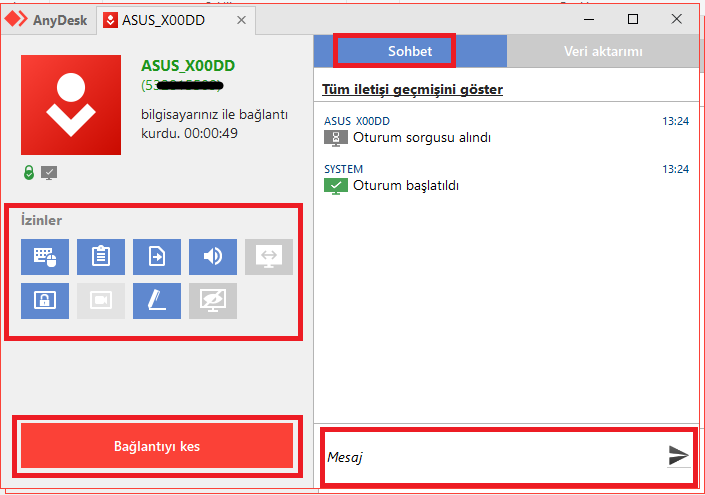Minimize the AnyDesk window

(x=589, y=19)
